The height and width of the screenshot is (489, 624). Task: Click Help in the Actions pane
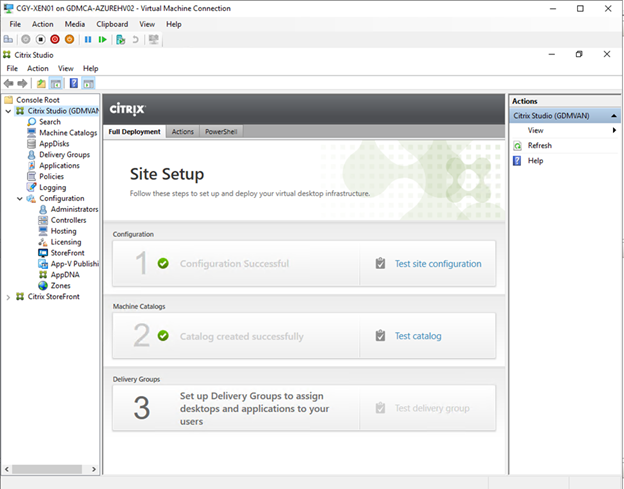(535, 161)
